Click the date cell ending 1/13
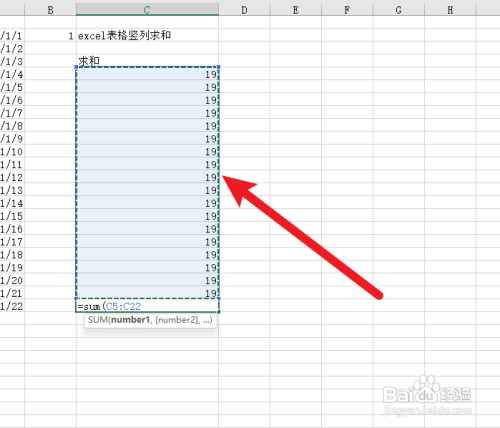This screenshot has width=500, height=428. [12, 190]
